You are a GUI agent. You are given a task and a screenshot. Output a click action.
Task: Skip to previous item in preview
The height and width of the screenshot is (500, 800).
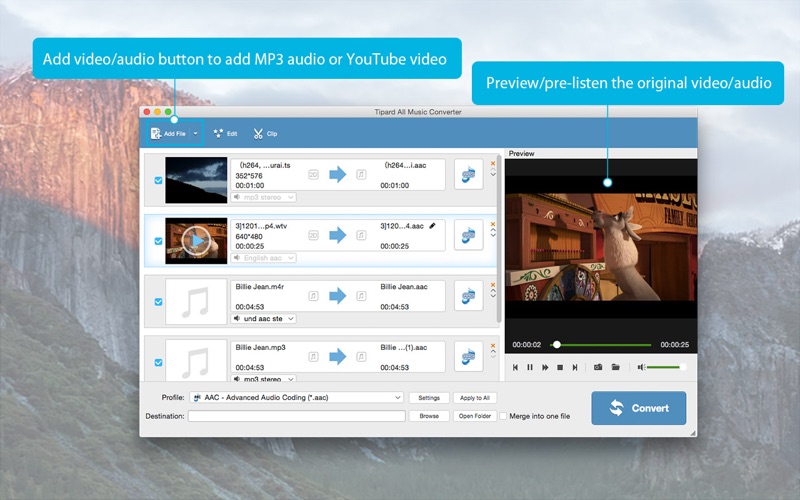[x=515, y=367]
